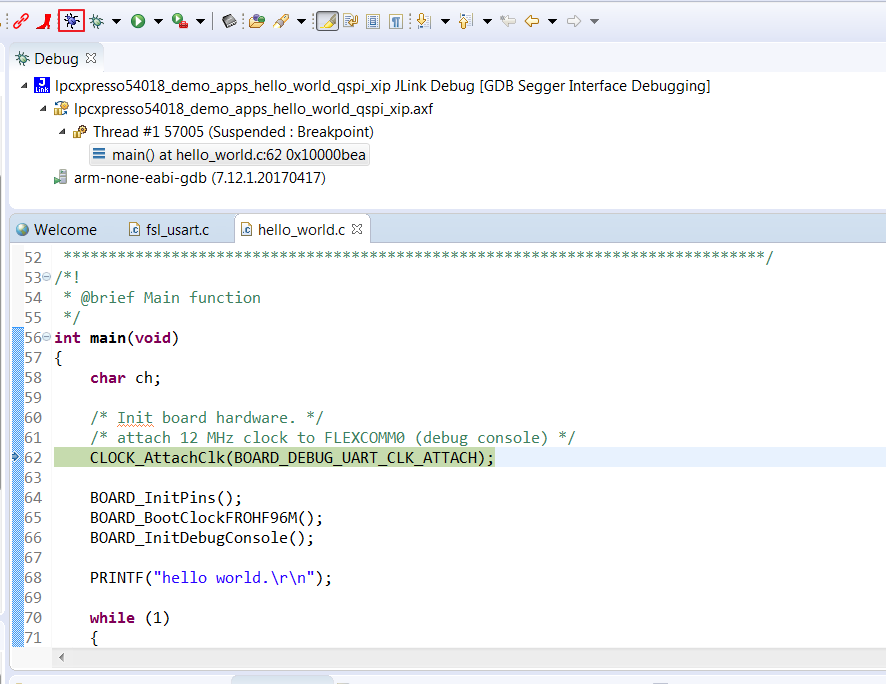Click the green Run play button
The image size is (886, 684).
point(137,20)
